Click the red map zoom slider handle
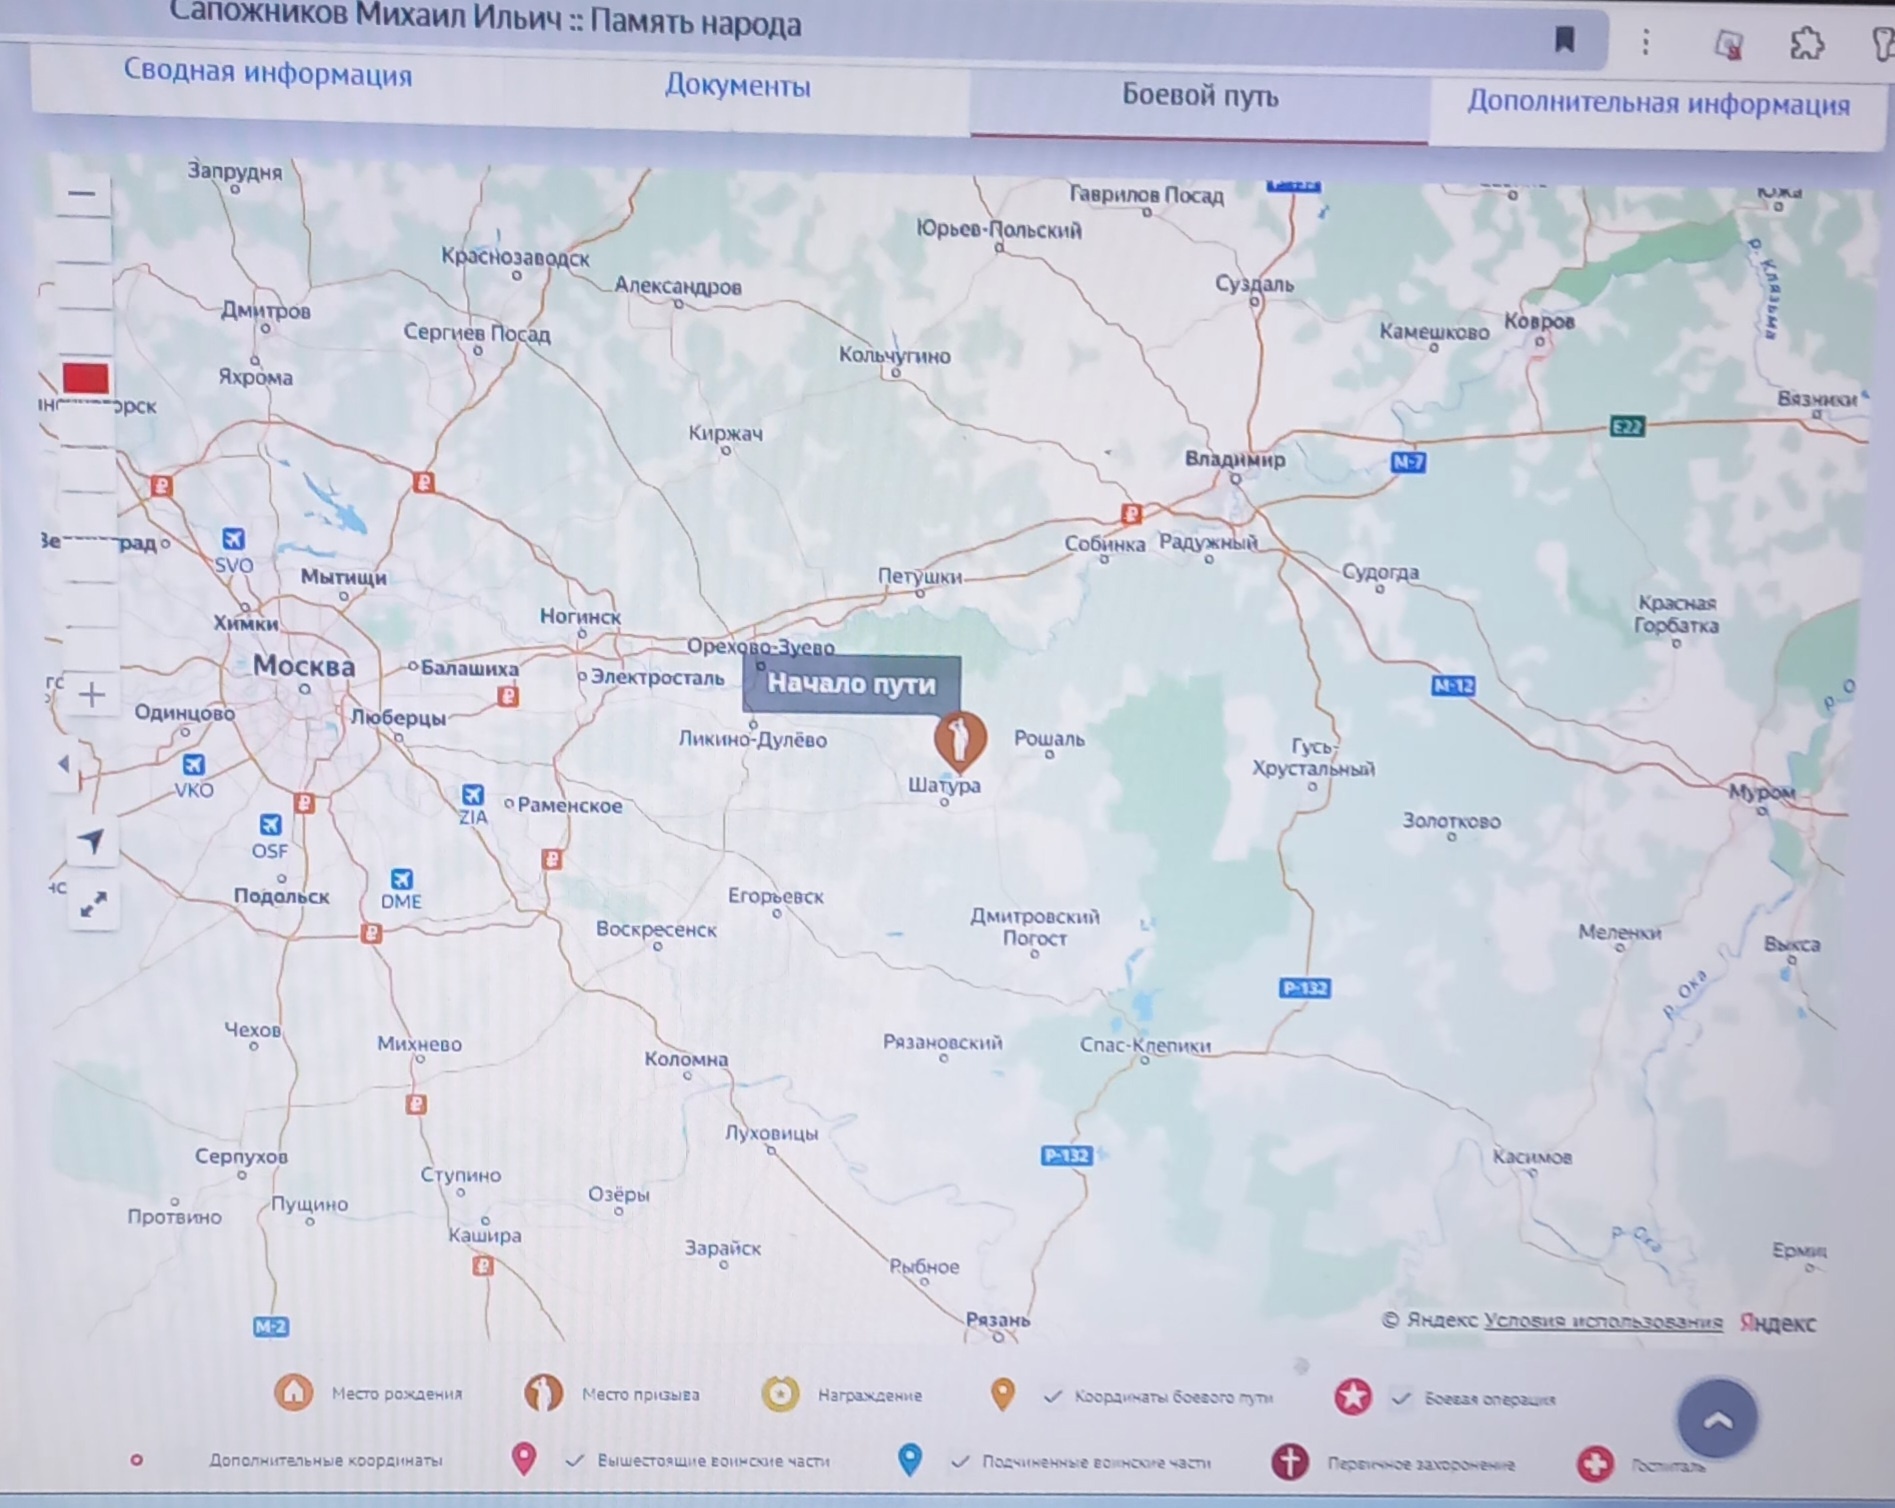The height and width of the screenshot is (1508, 1895). (85, 378)
